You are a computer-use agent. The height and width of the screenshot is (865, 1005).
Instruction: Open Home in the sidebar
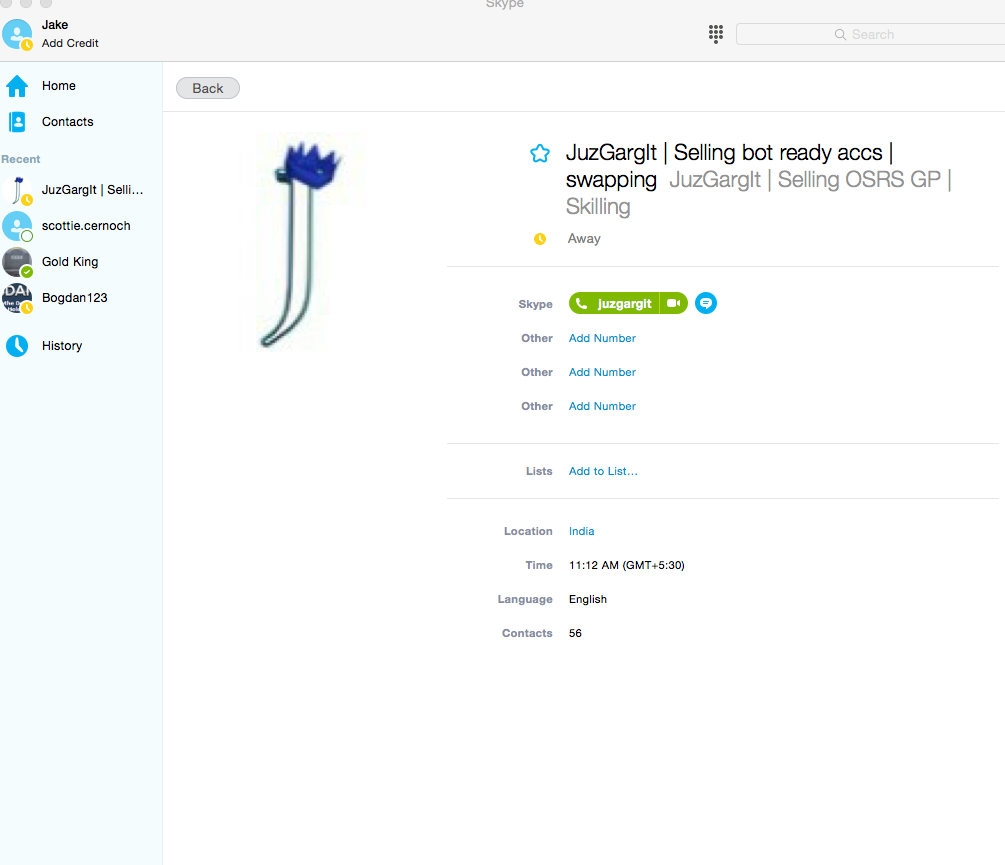(x=58, y=86)
